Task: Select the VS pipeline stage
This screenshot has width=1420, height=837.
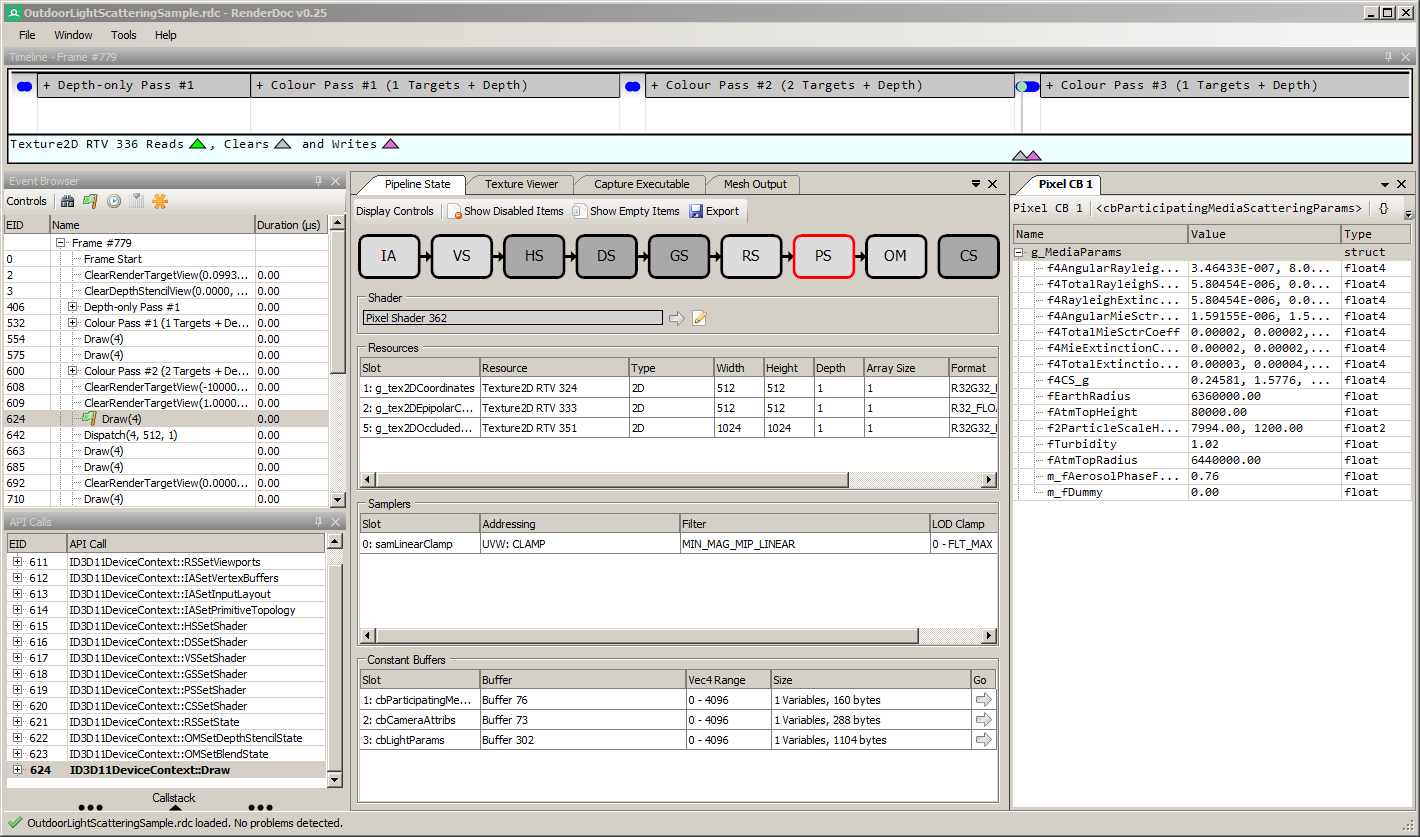Action: click(461, 256)
